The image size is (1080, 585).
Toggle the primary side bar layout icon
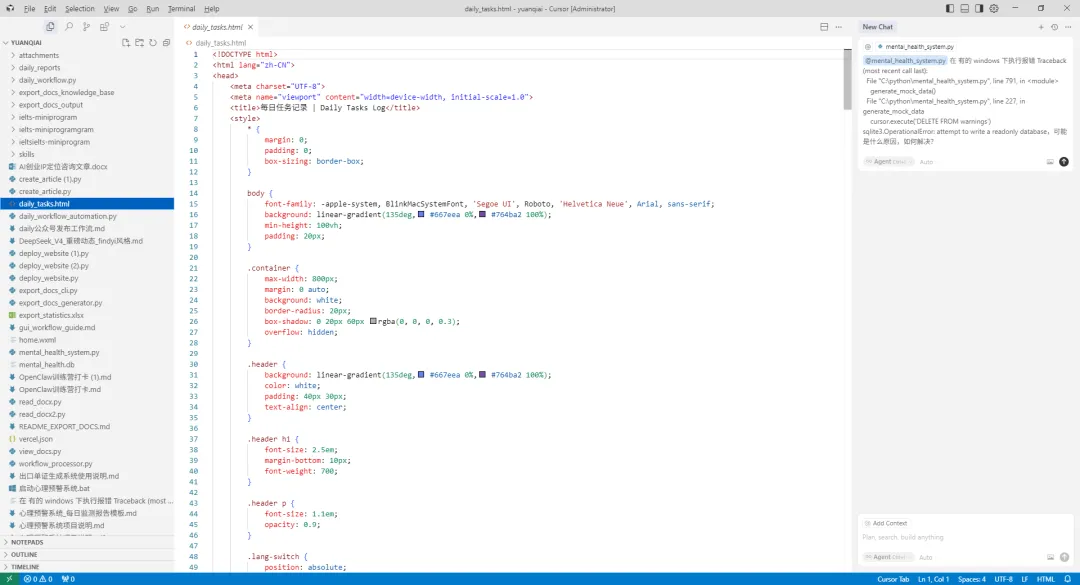point(950,8)
